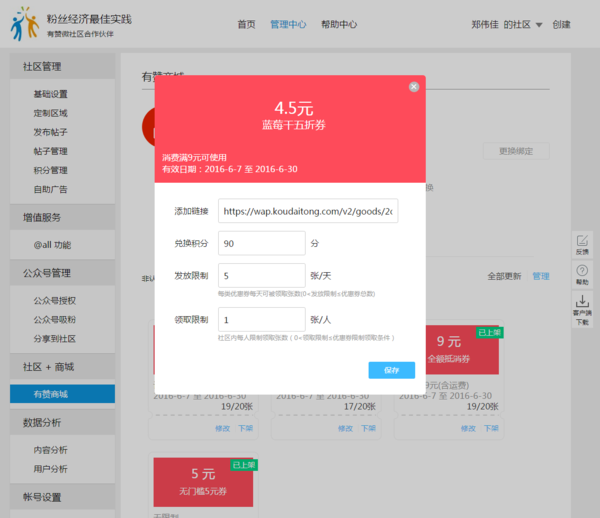This screenshot has height=518, width=600.
Task: Click the 数据分析 section header
Action: [62, 422]
